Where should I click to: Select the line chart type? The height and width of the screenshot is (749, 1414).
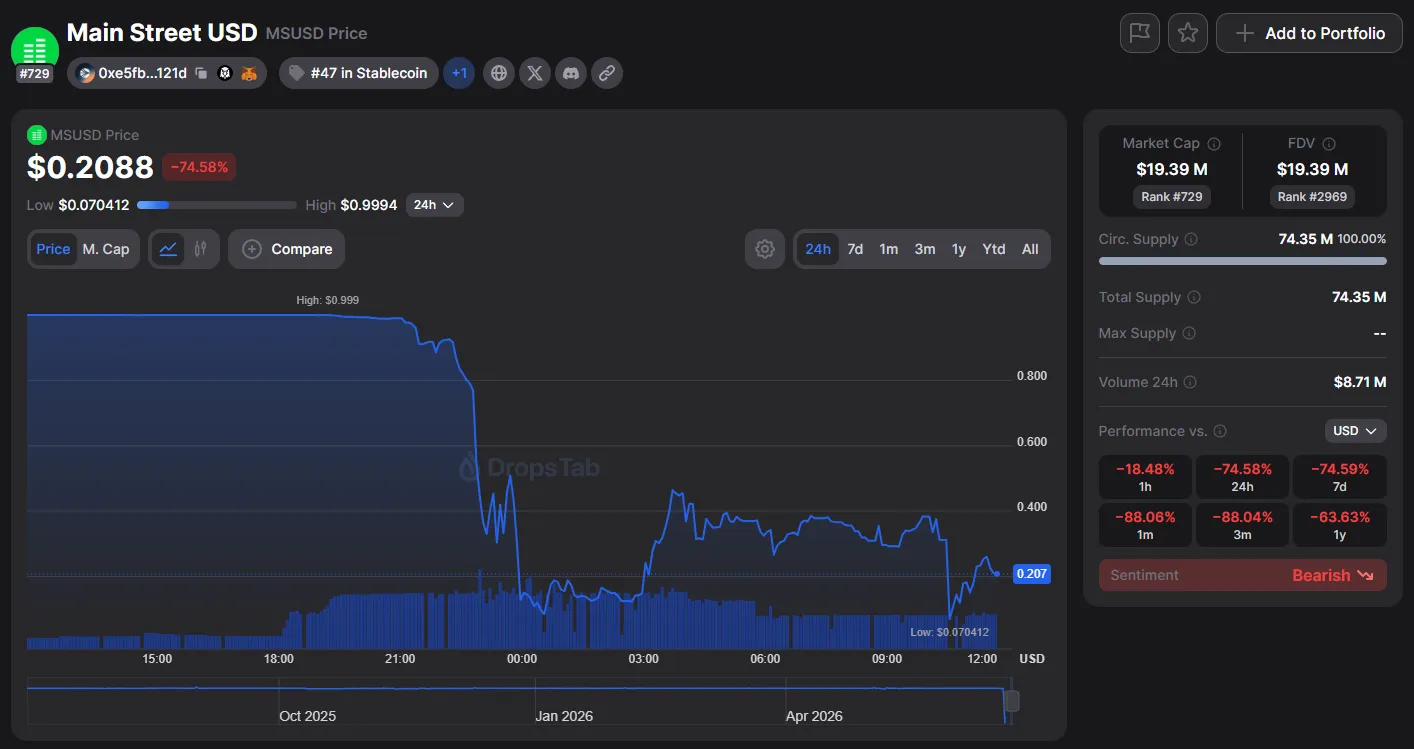(169, 249)
